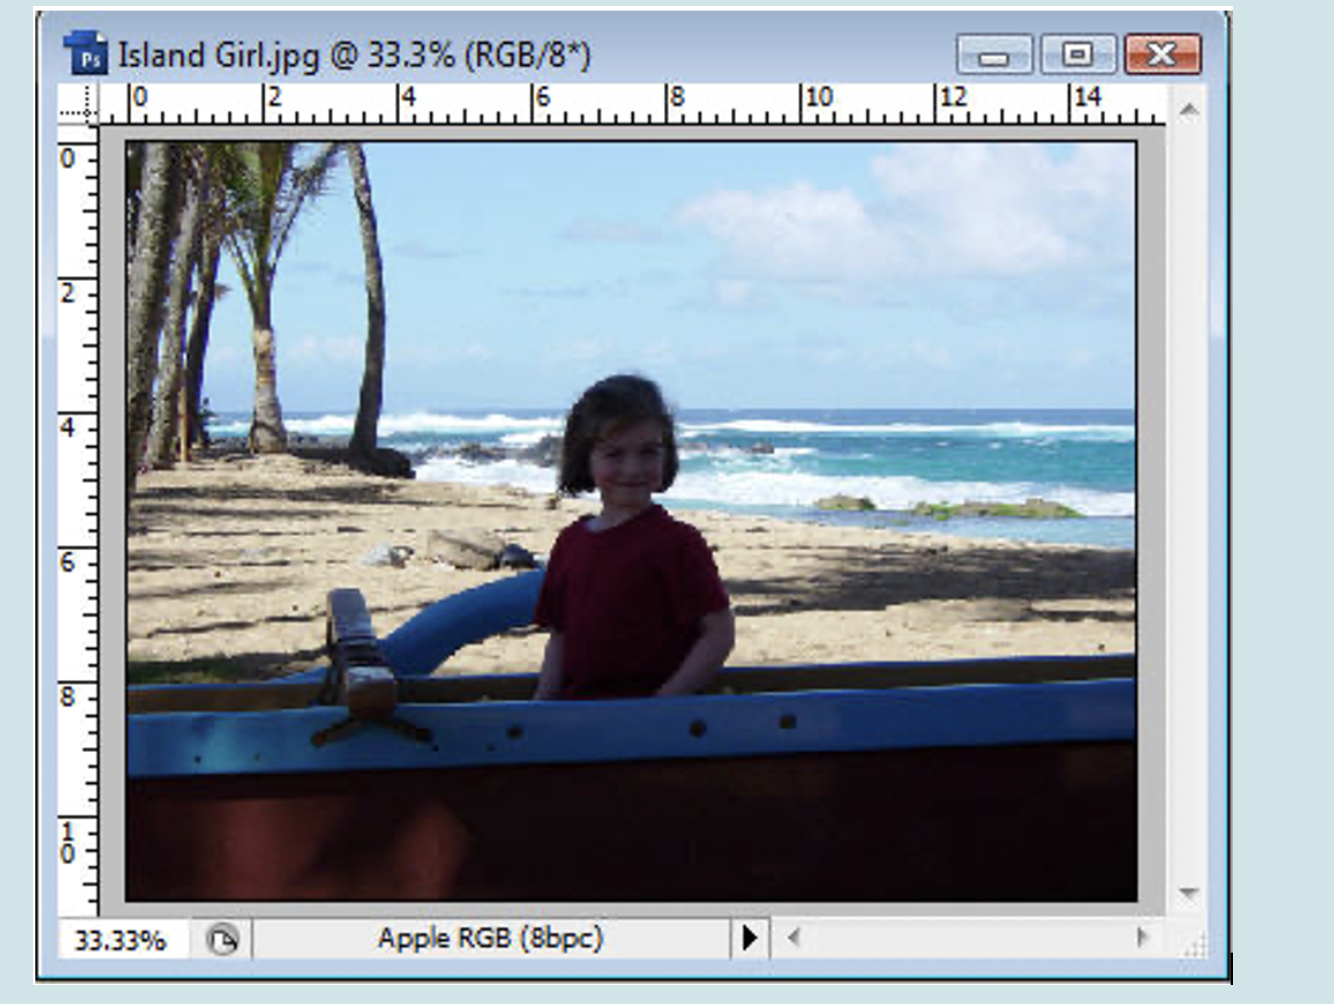The width and height of the screenshot is (1334, 1004).
Task: Click the horizontal scrollbar track
Action: tap(965, 938)
